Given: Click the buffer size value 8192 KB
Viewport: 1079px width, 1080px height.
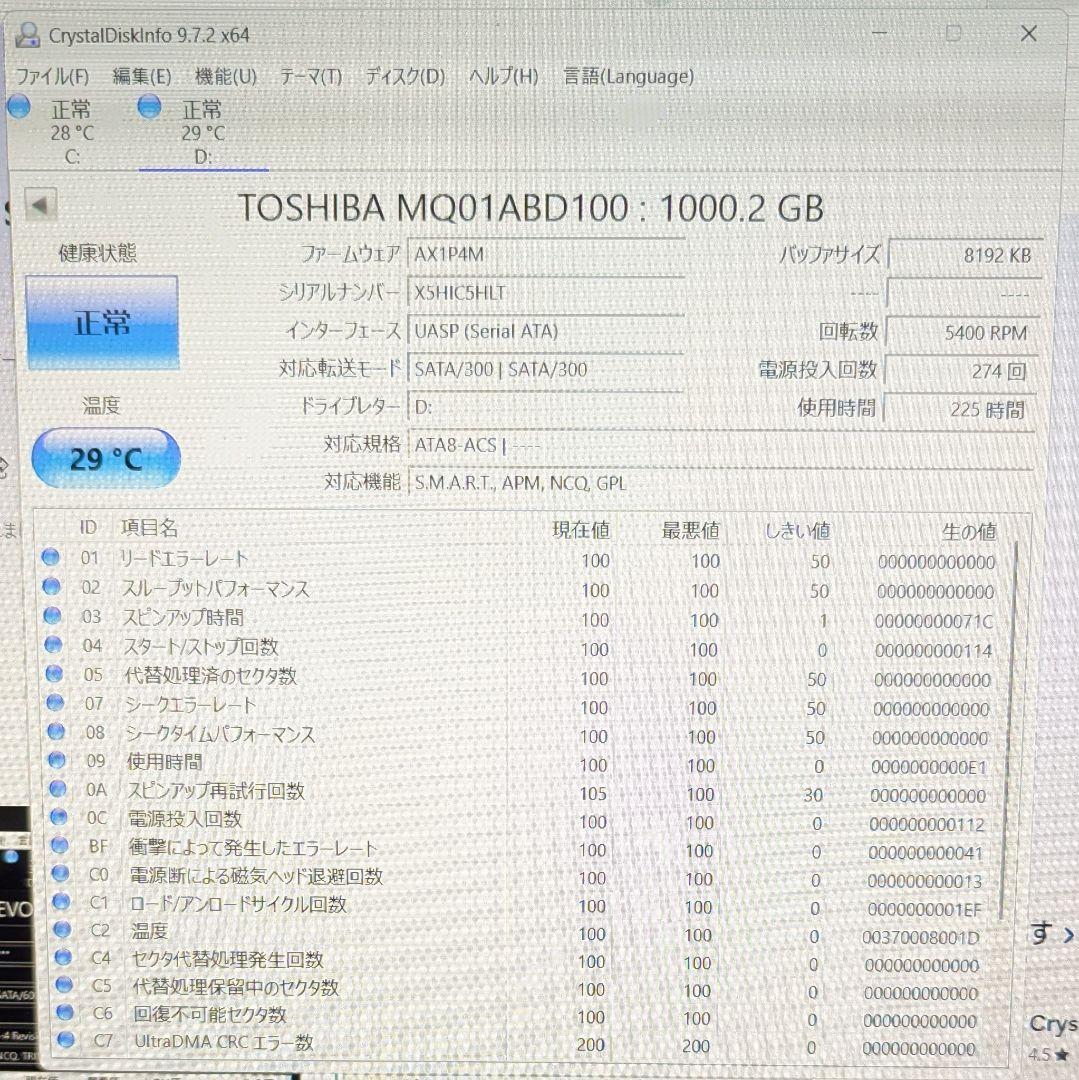Looking at the screenshot, I should pyautogui.click(x=965, y=256).
